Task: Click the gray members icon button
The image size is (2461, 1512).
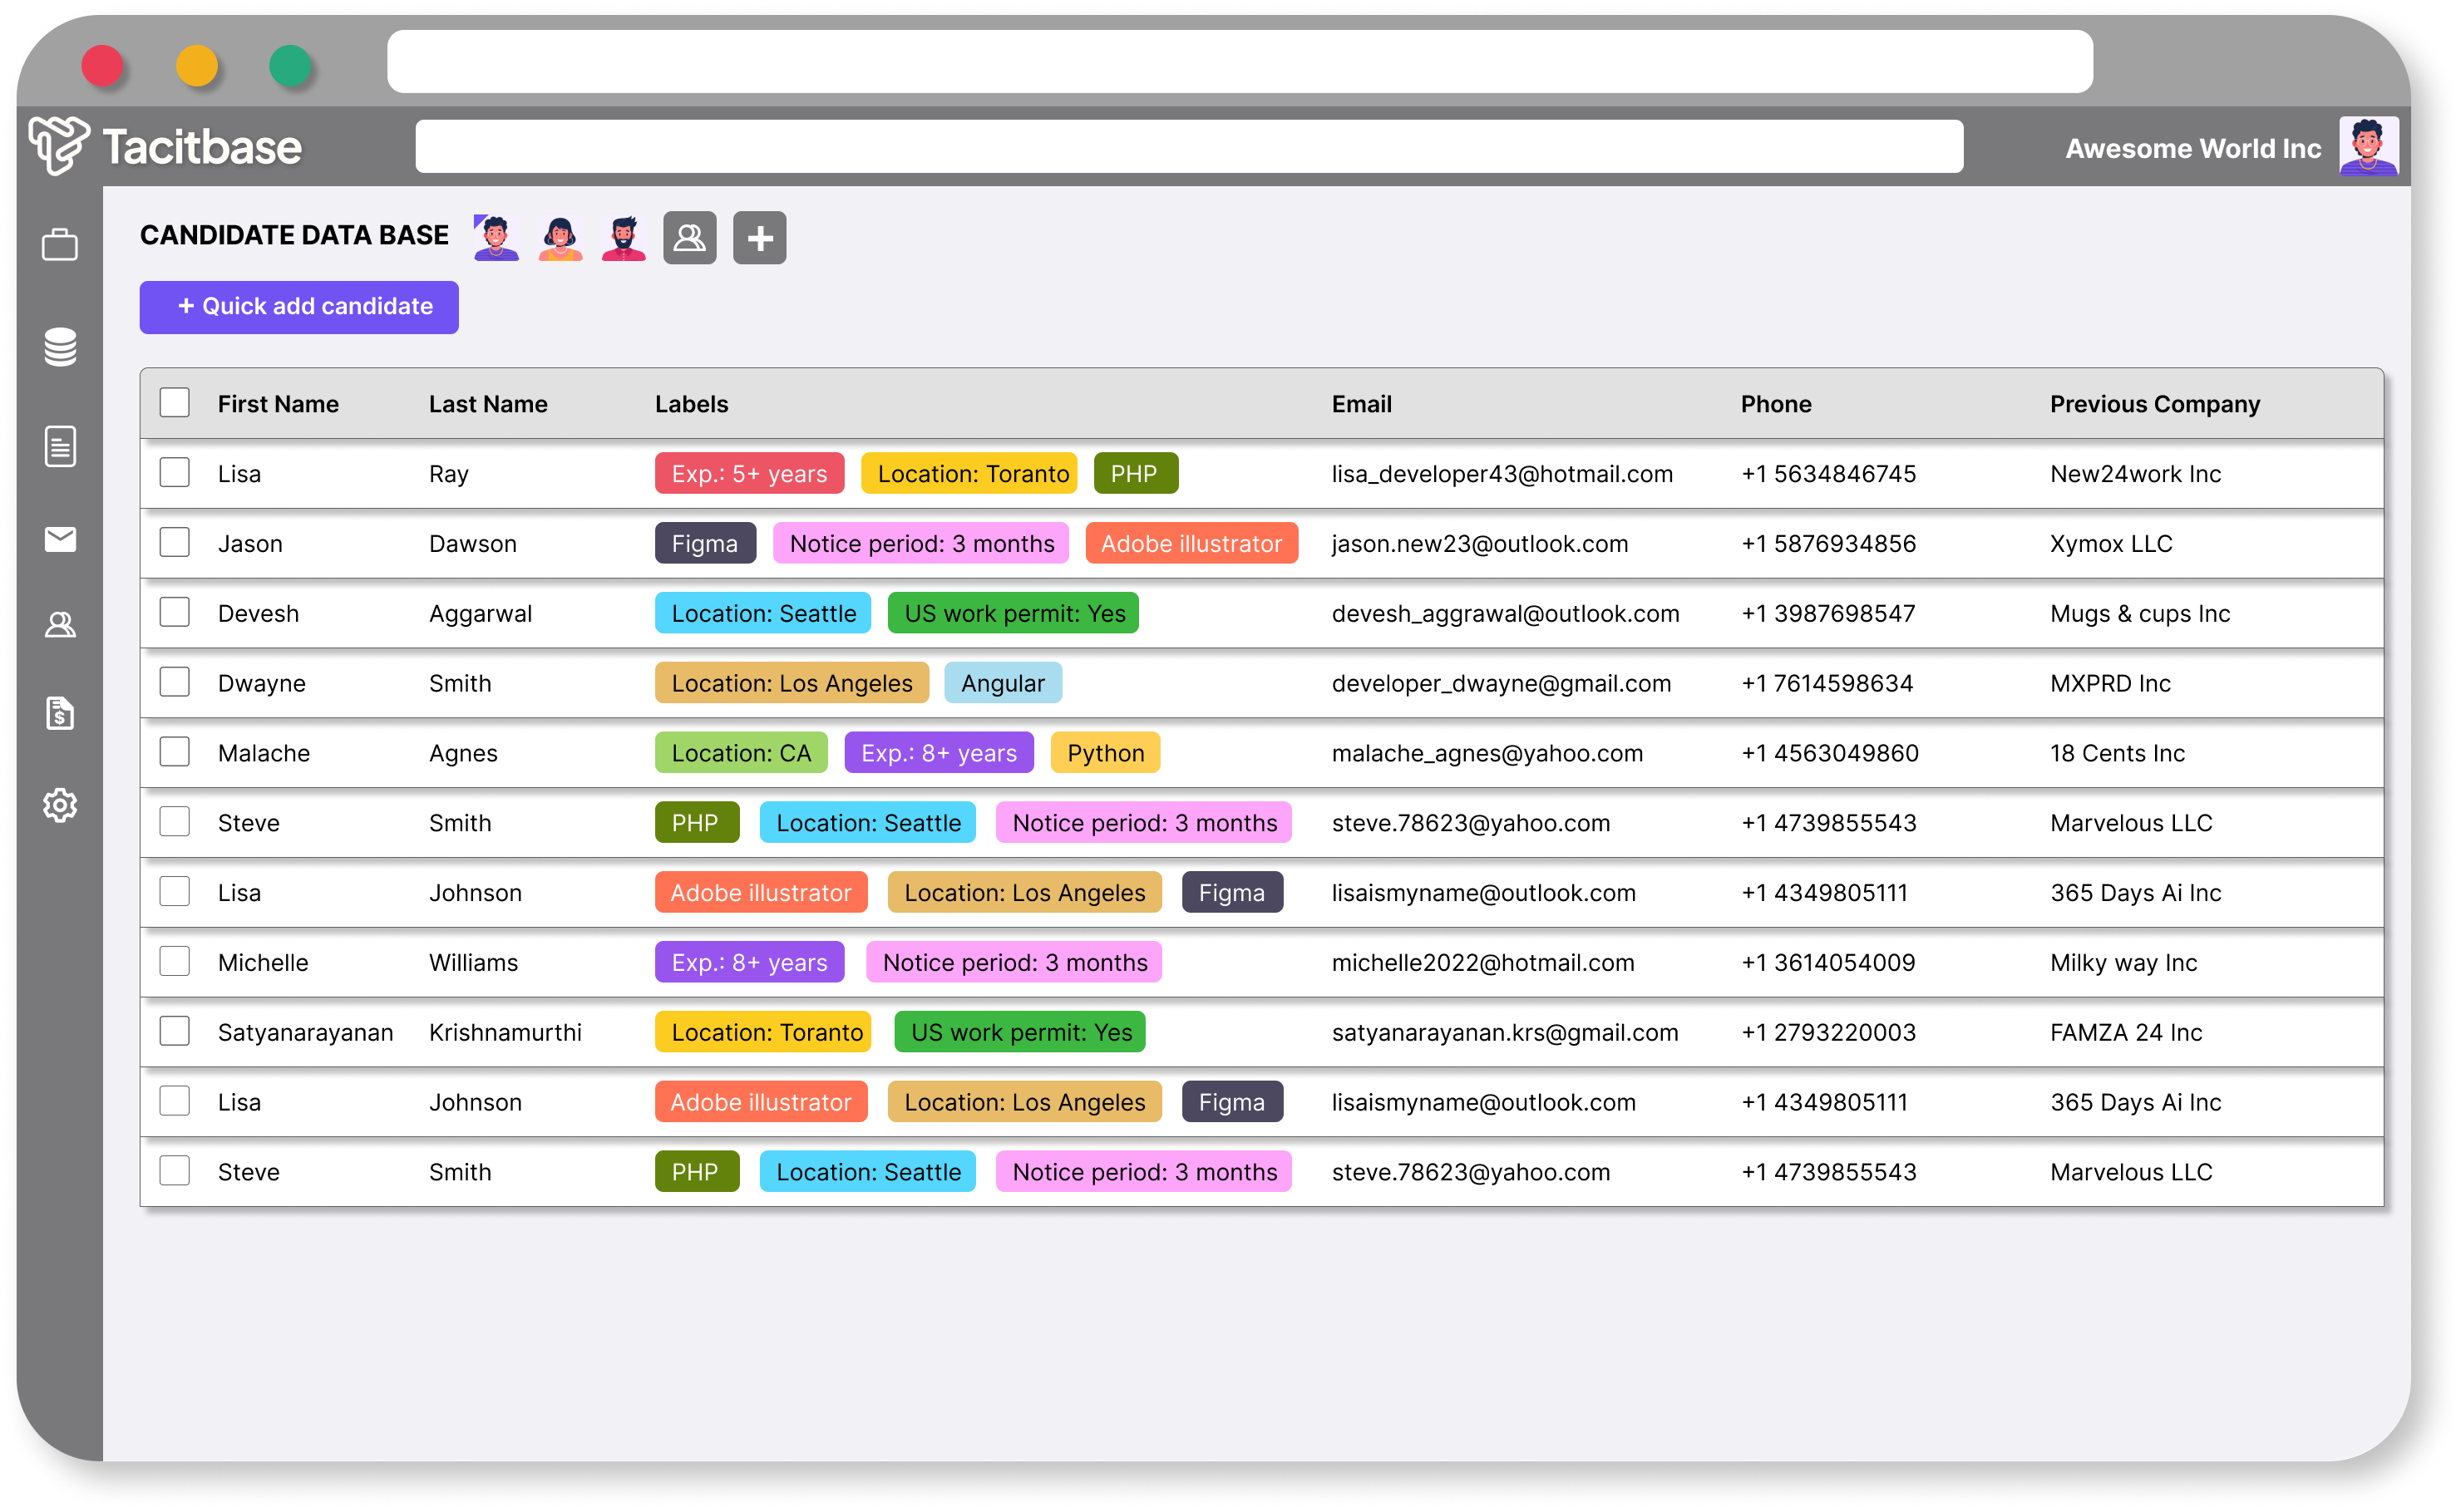Action: pos(689,238)
